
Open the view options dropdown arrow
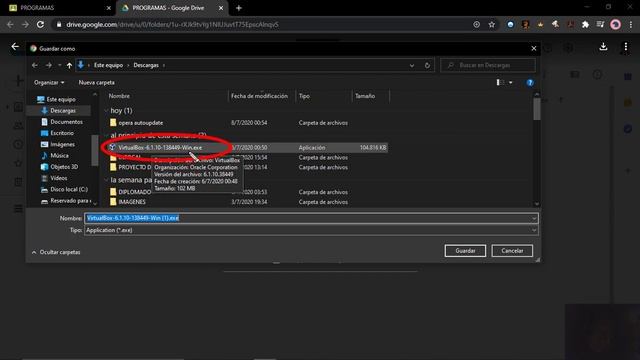click(511, 82)
